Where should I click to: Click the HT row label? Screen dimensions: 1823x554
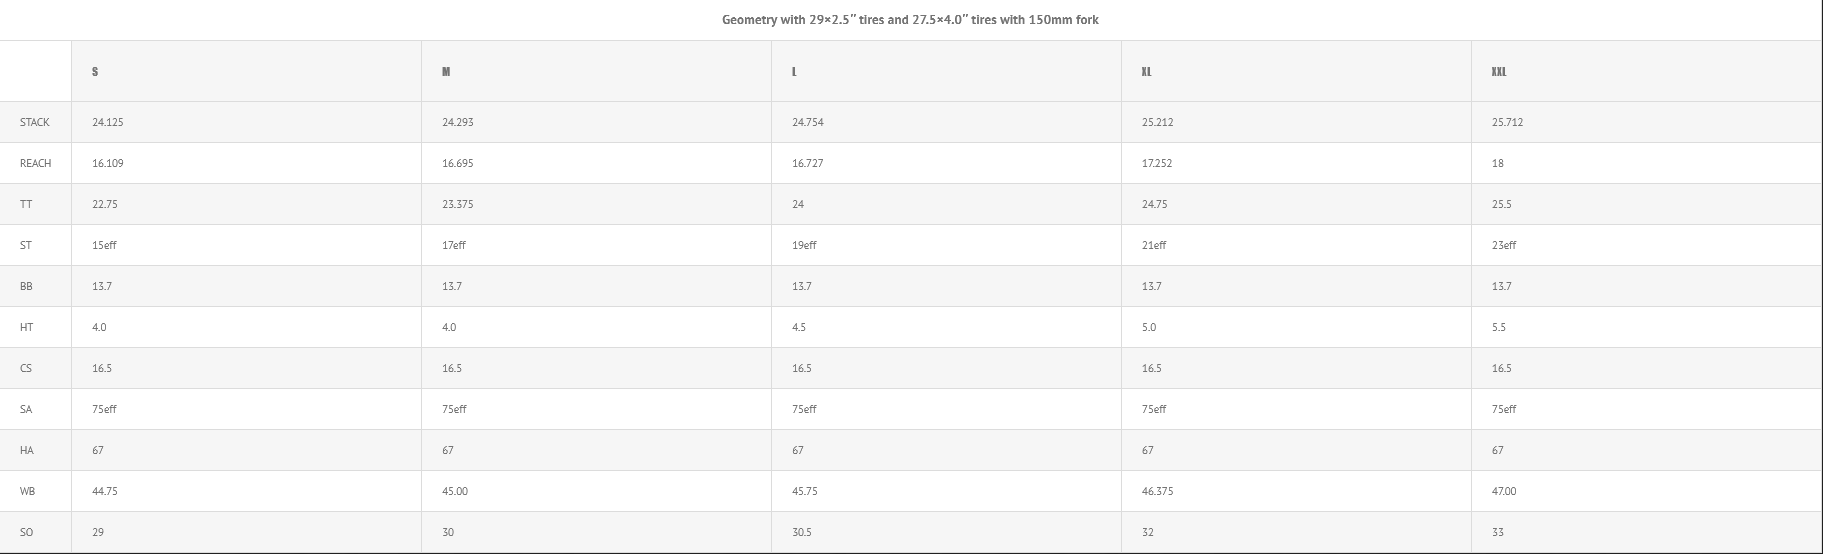27,327
